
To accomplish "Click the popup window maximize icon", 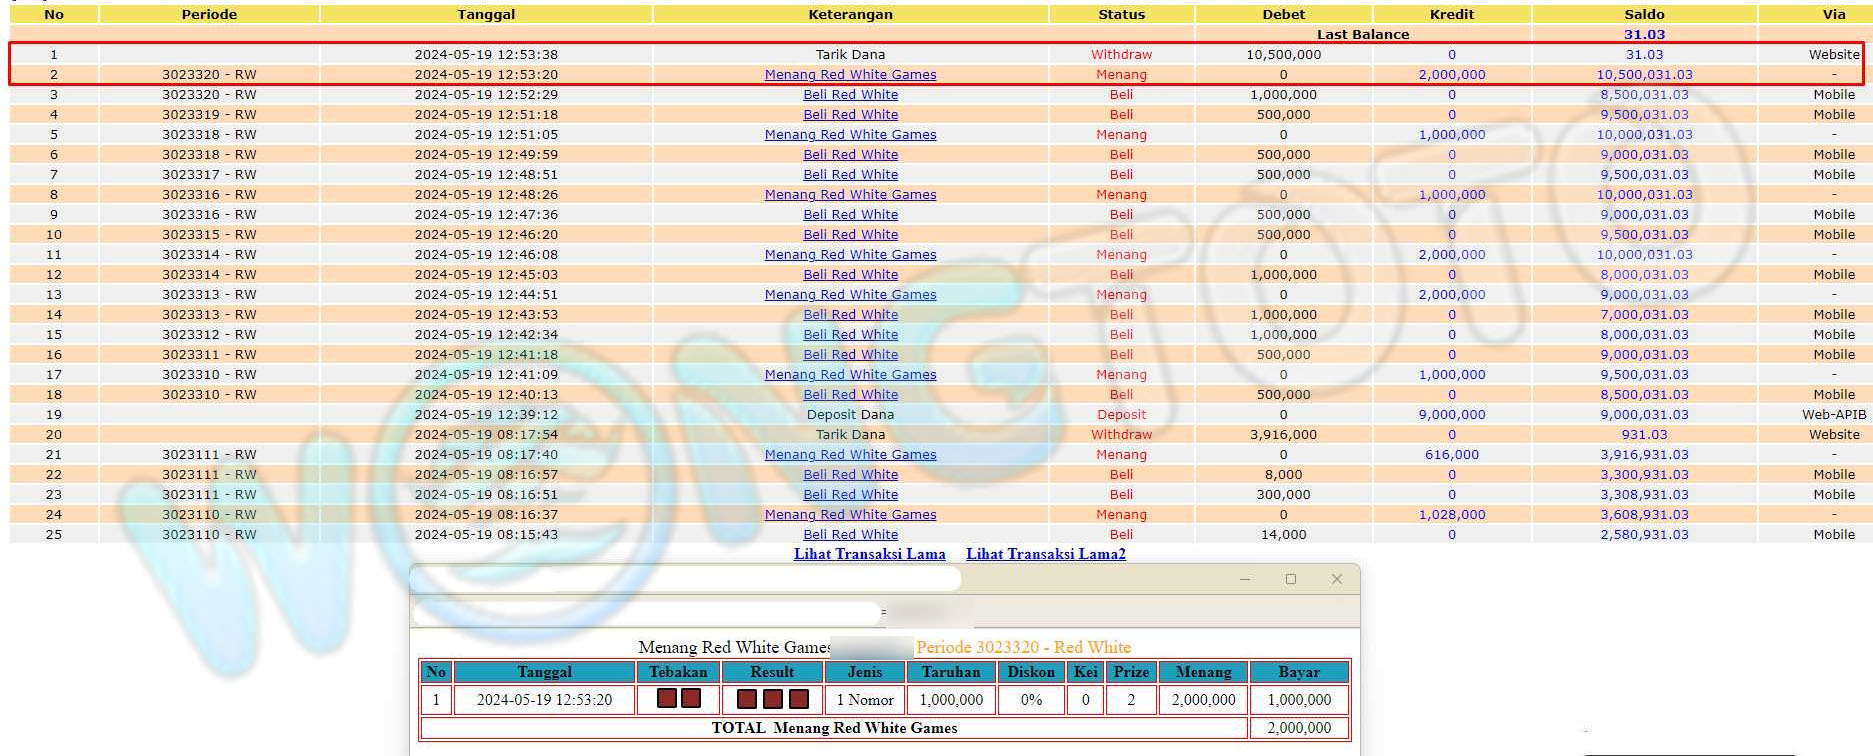I will [1290, 579].
